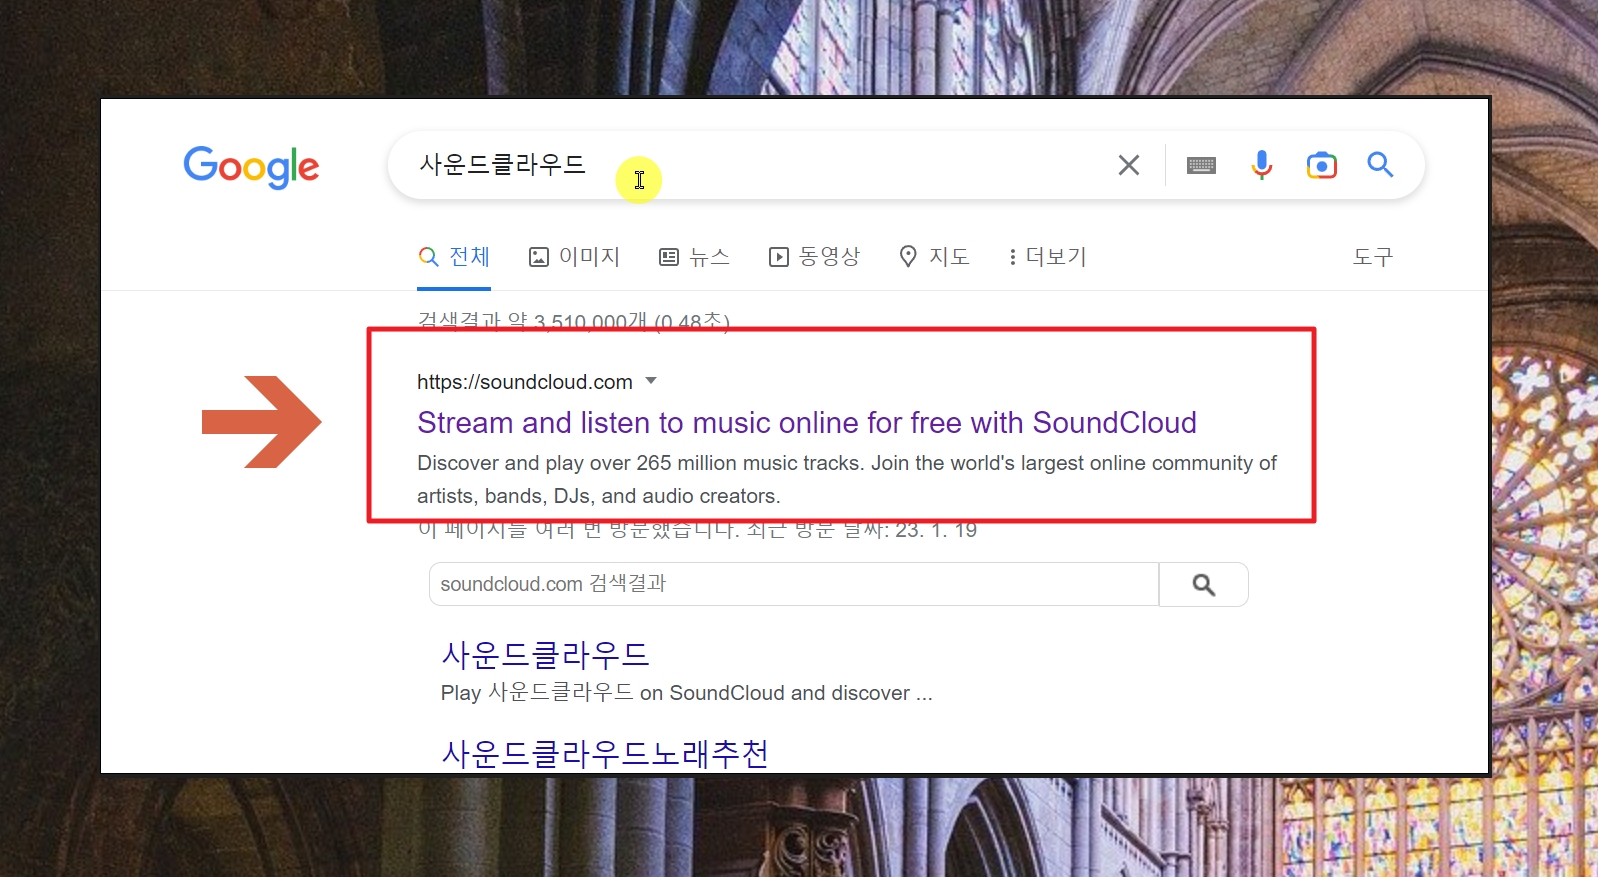Expand dropdown arrow beside soundcloud.com URL
Image resolution: width=1598 pixels, height=877 pixels.
(x=651, y=381)
